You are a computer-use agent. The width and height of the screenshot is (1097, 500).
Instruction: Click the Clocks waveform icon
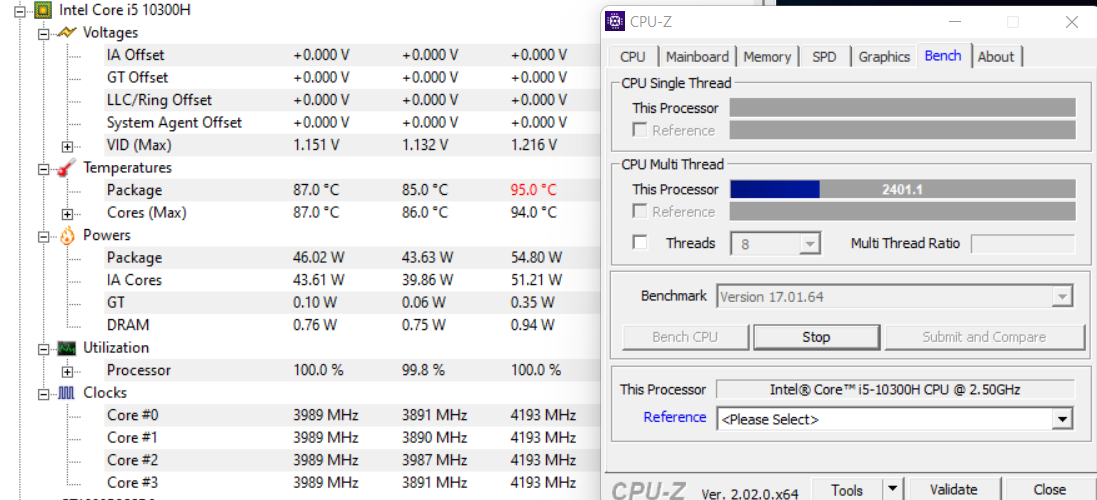(67, 393)
